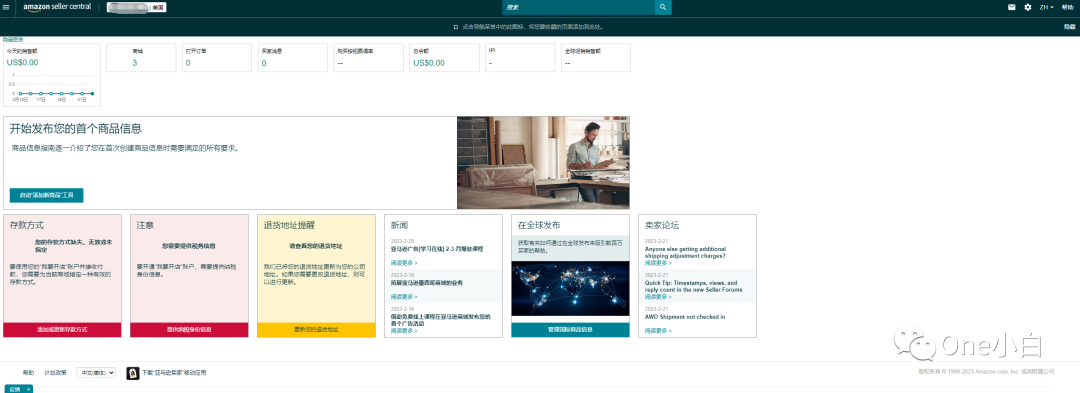Click the 帮助 link in the footer
1080x393 pixels.
(x=28, y=372)
